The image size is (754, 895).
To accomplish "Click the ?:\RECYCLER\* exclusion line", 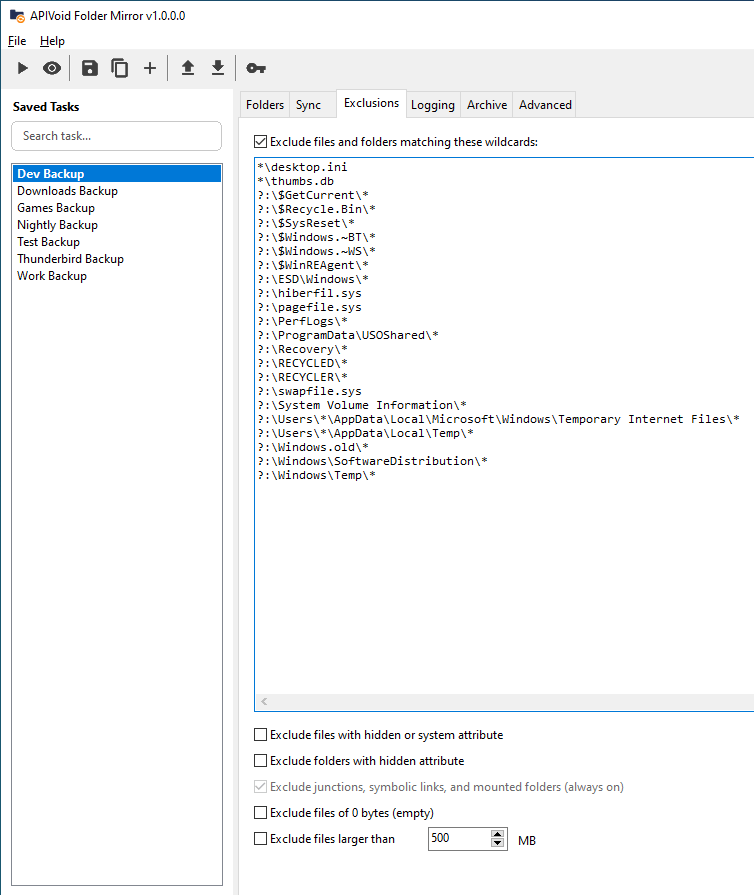I will pyautogui.click(x=303, y=377).
